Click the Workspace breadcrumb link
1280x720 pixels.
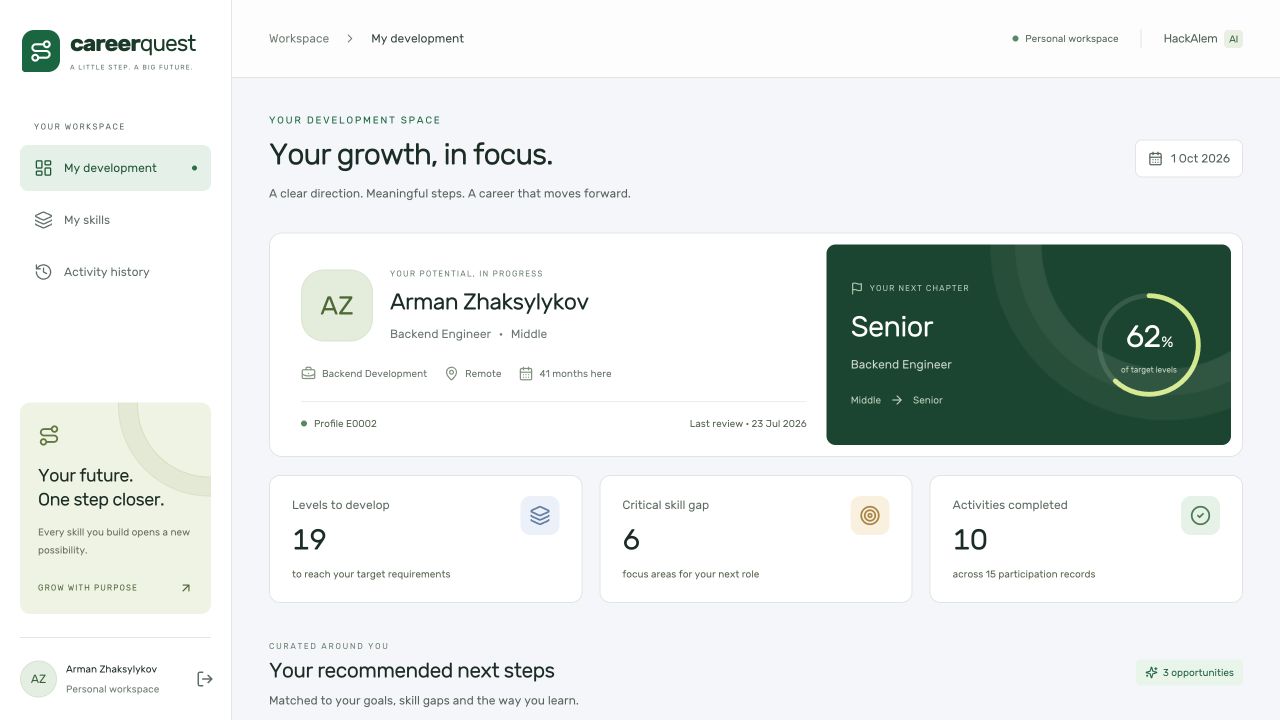(299, 39)
